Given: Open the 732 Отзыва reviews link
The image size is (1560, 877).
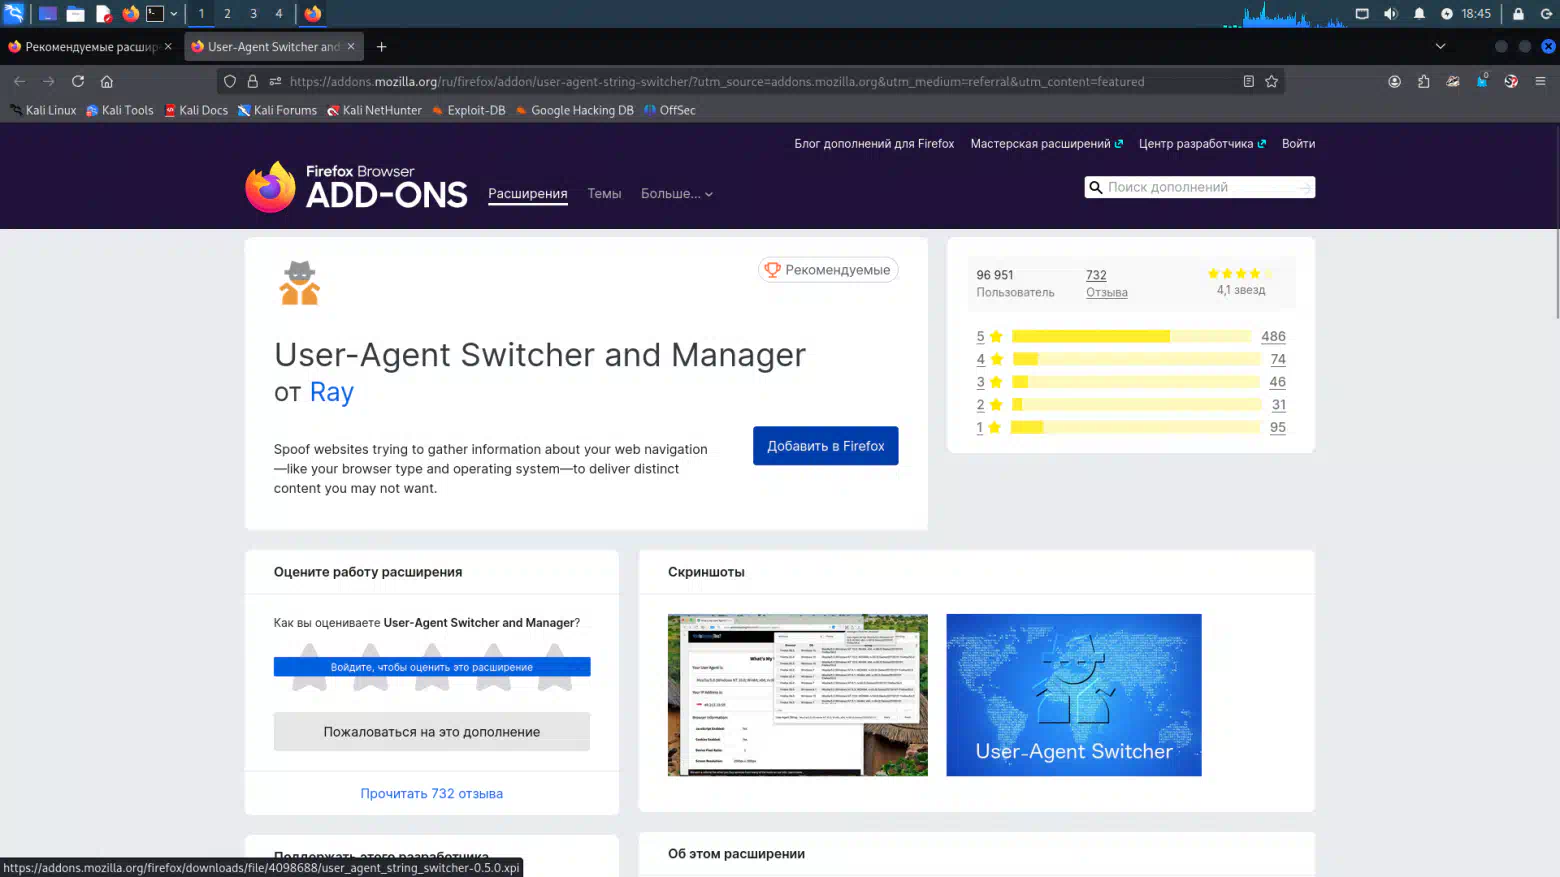Looking at the screenshot, I should click(x=1106, y=283).
